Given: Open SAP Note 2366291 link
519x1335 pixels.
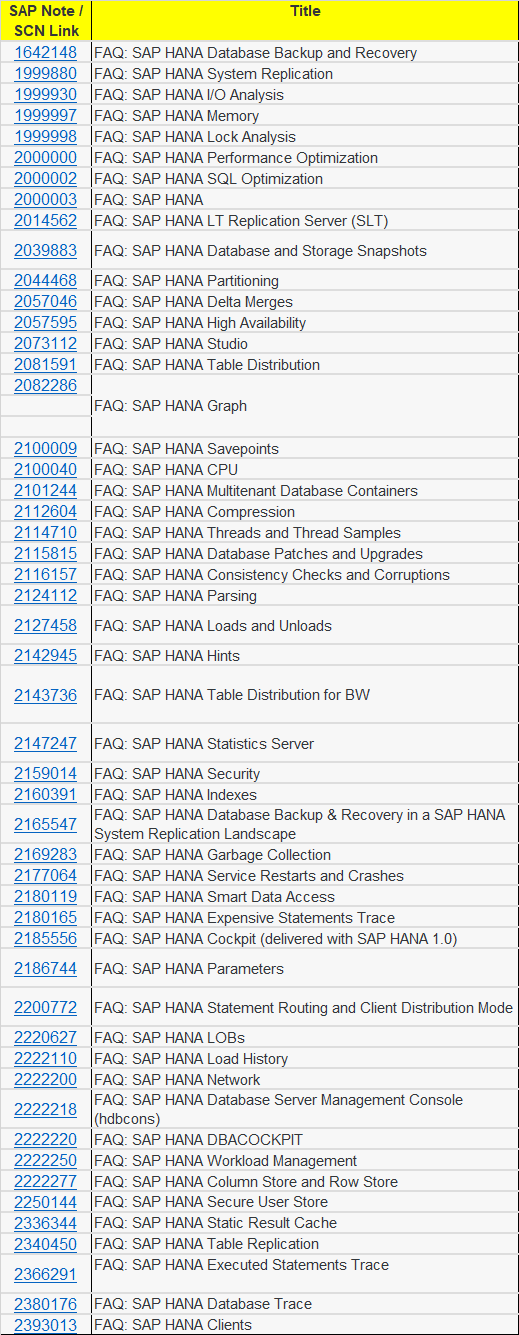Looking at the screenshot, I should pos(45,1275).
